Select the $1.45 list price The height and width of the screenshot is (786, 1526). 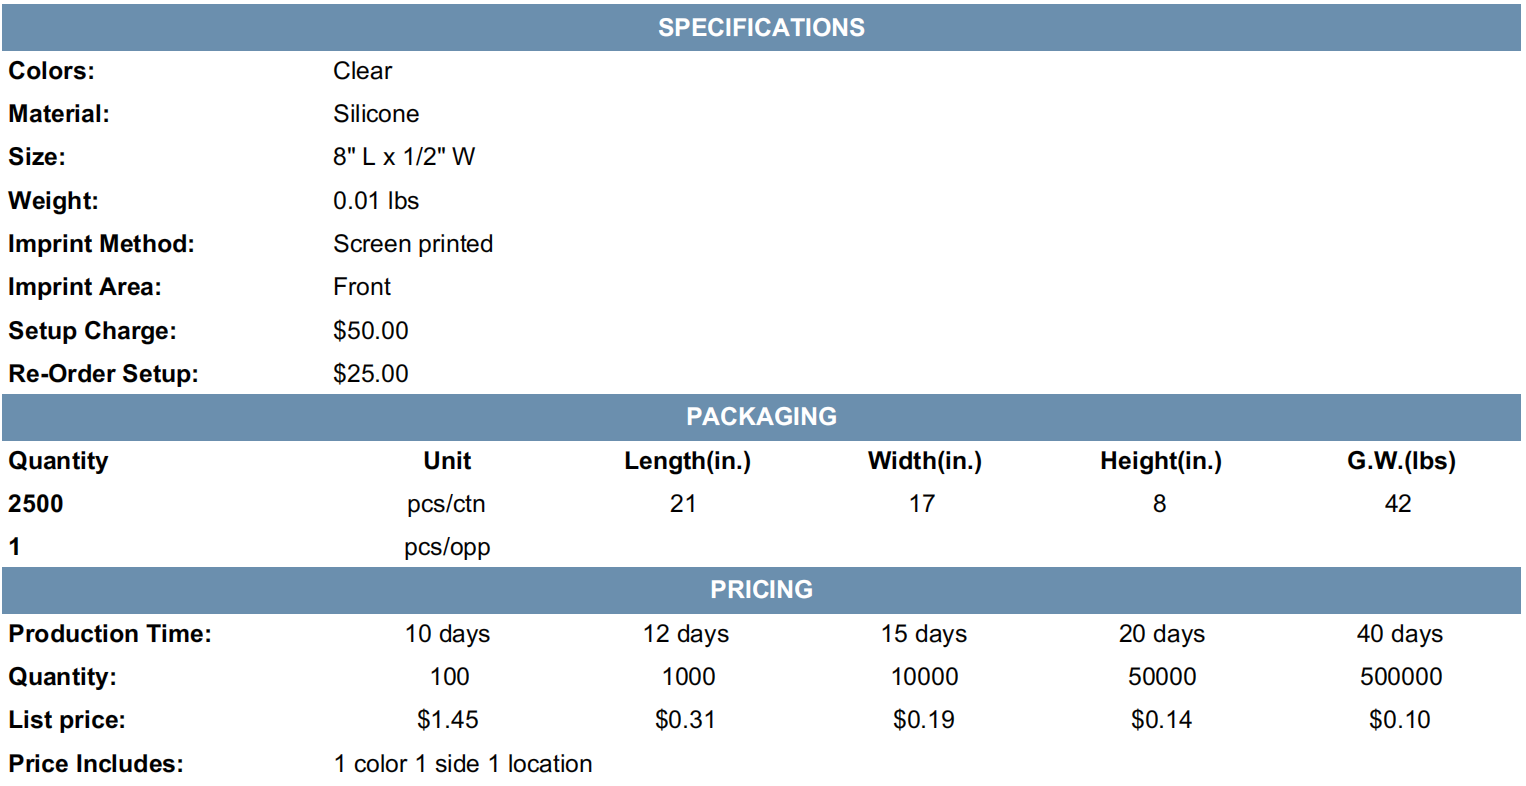[447, 720]
